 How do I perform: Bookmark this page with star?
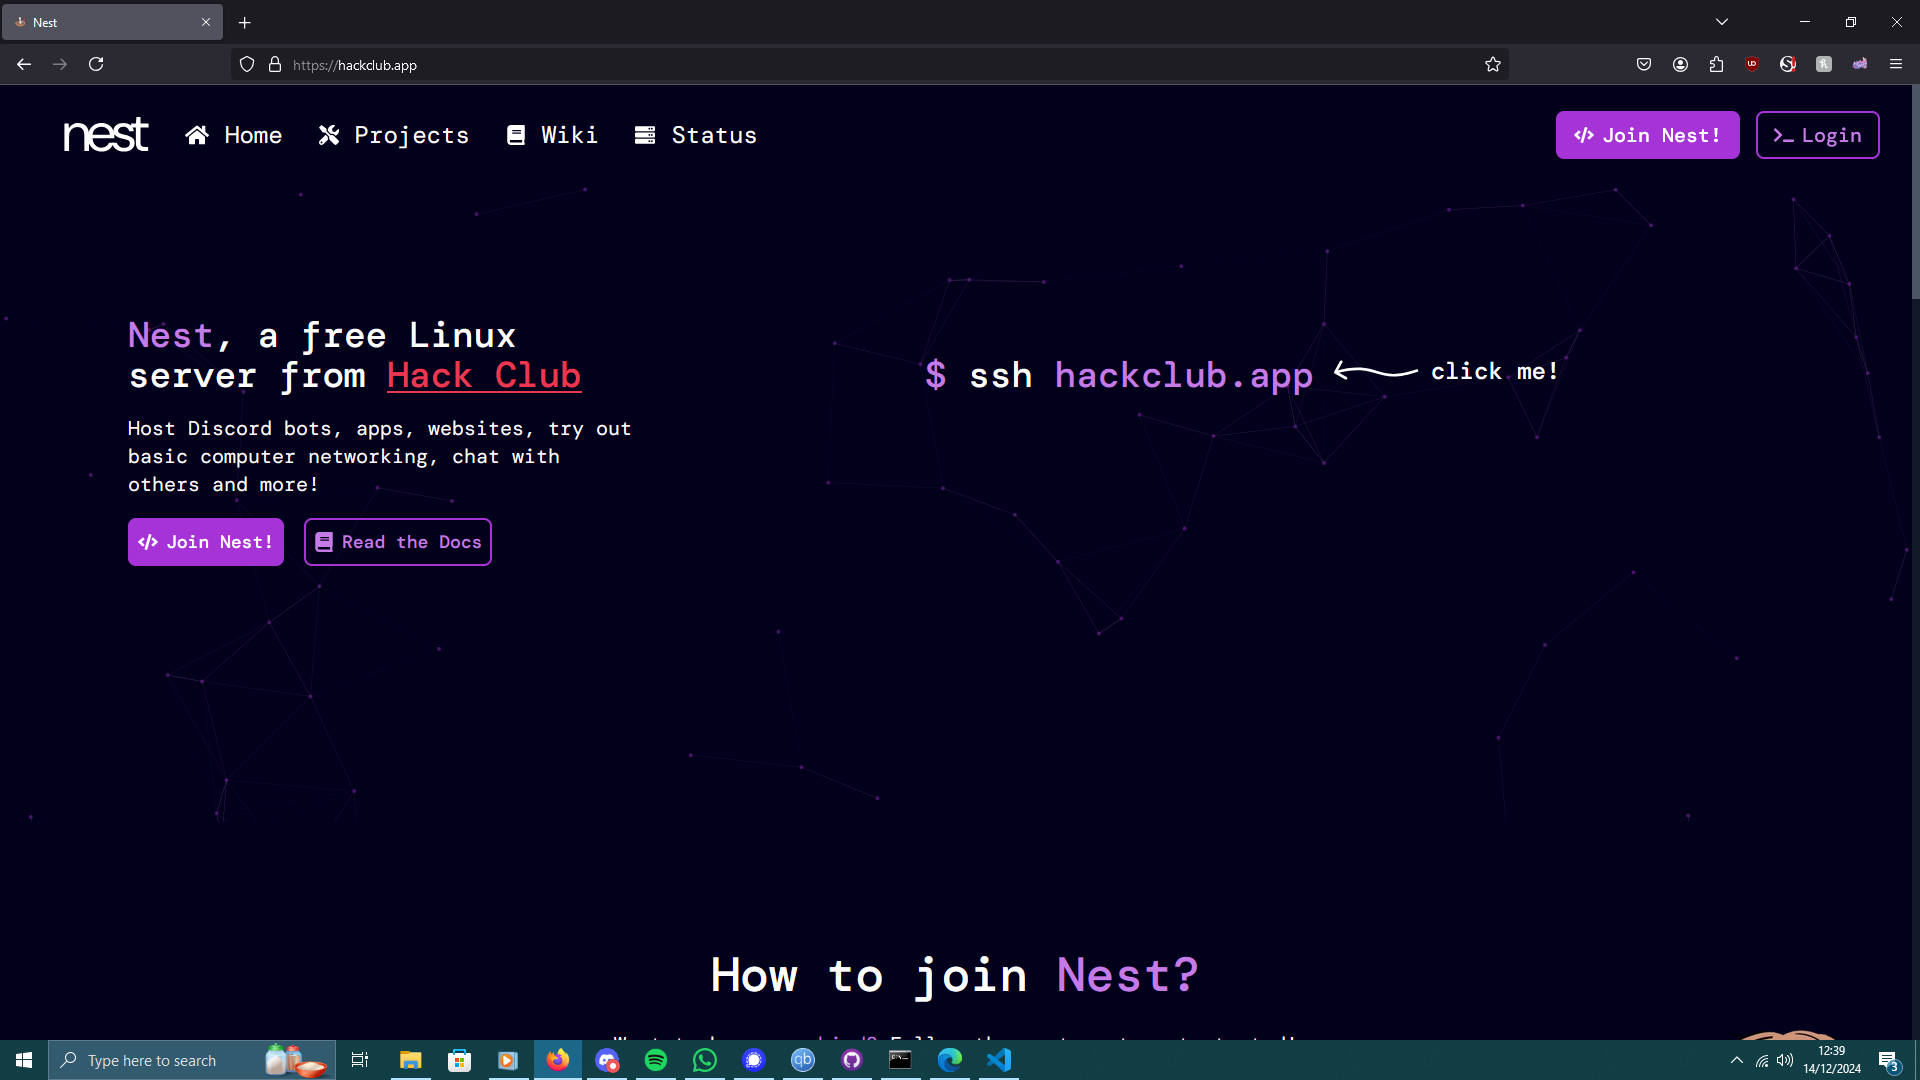click(x=1493, y=65)
